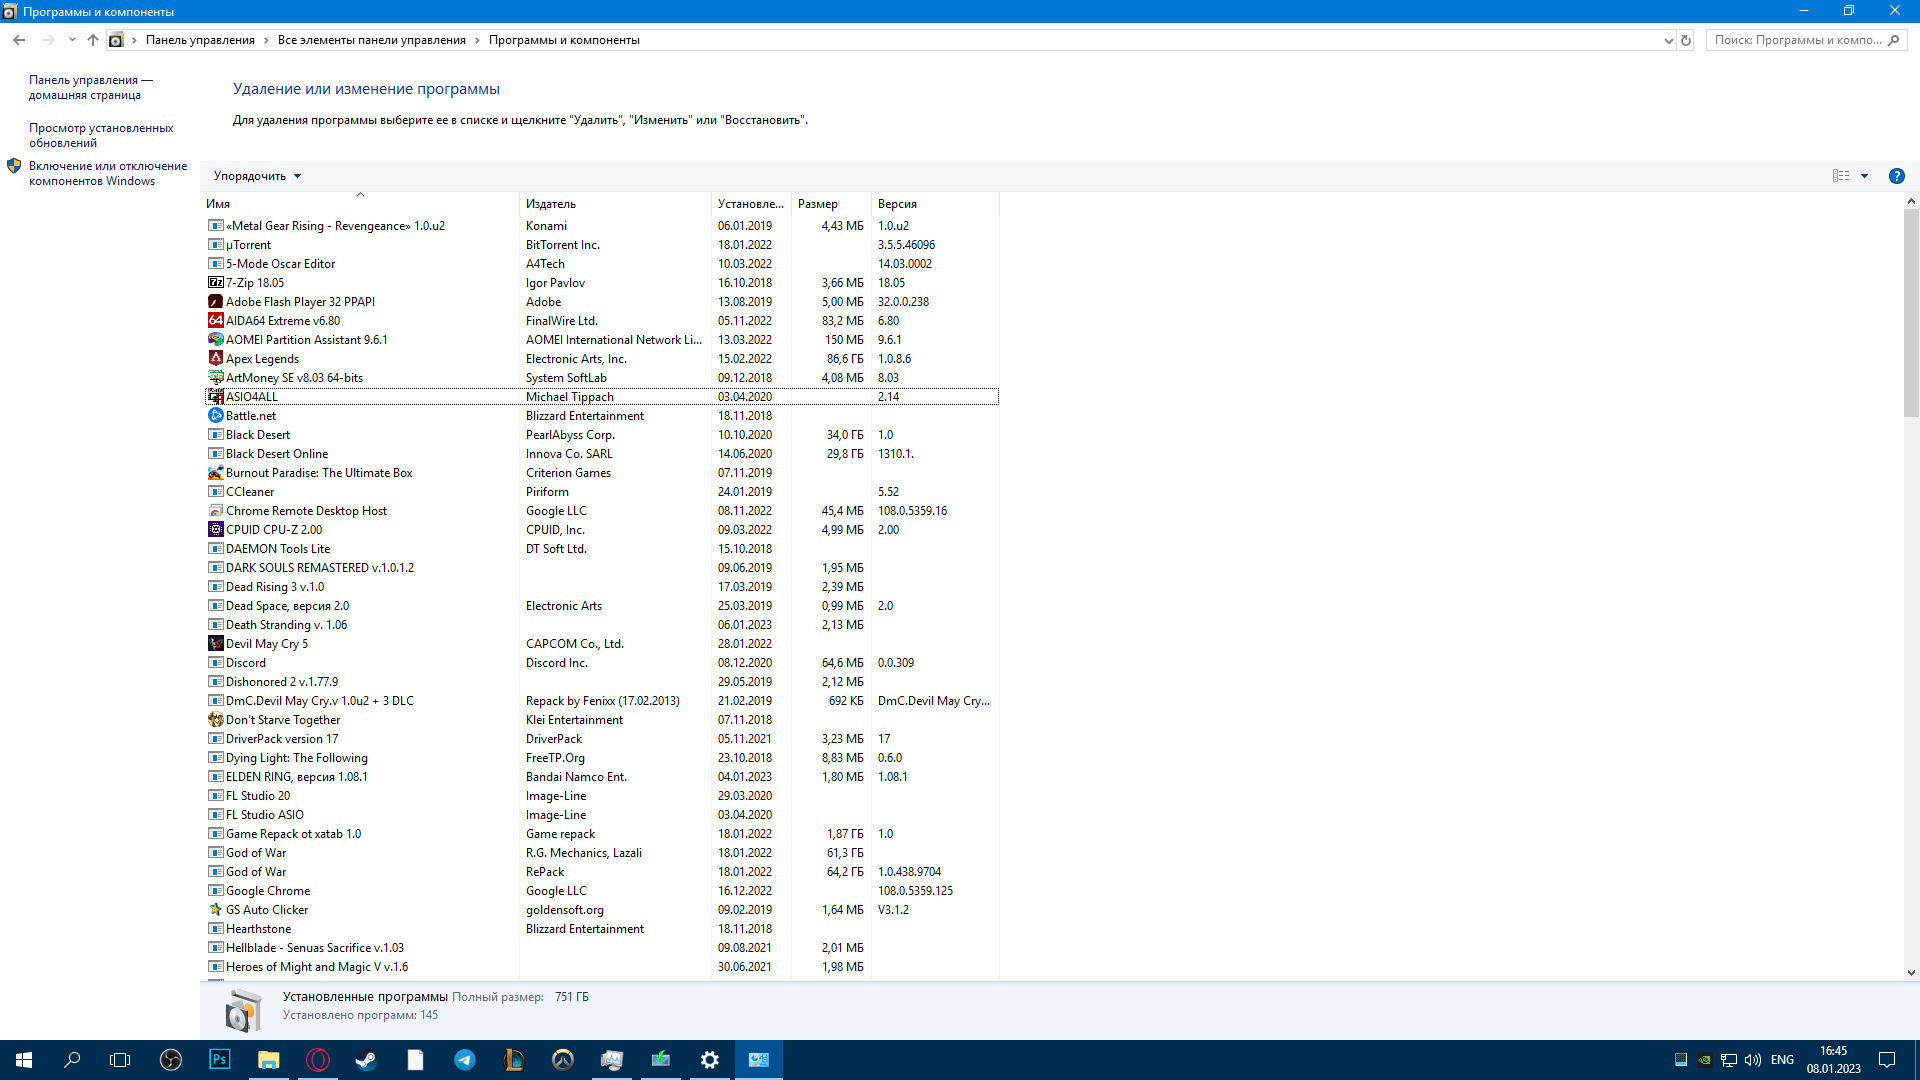
Task: Open Просмотр установленных обновлений link
Action: pyautogui.click(x=101, y=136)
